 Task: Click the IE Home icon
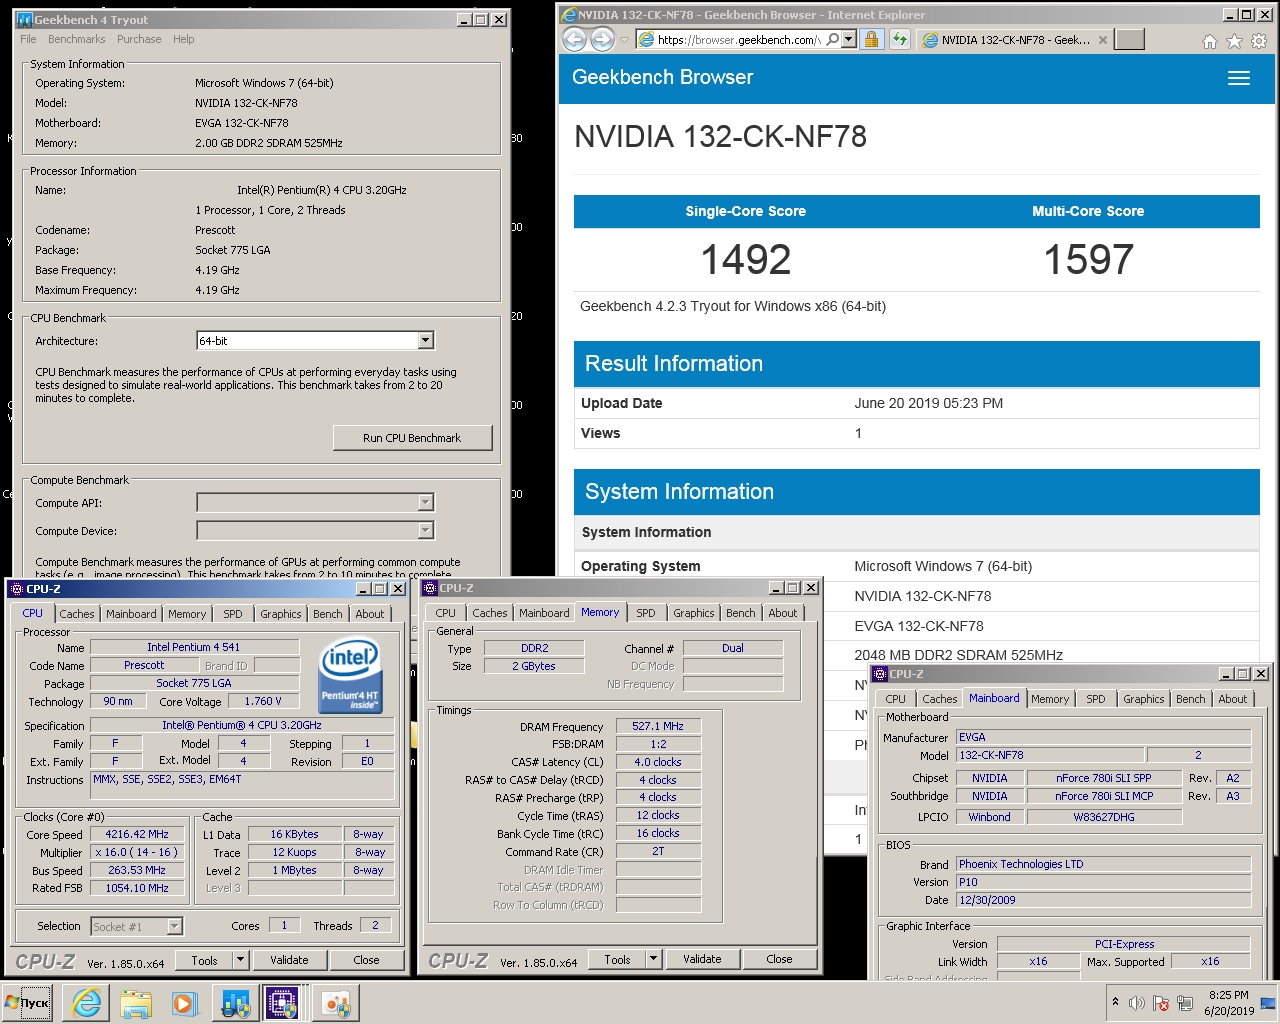1209,41
